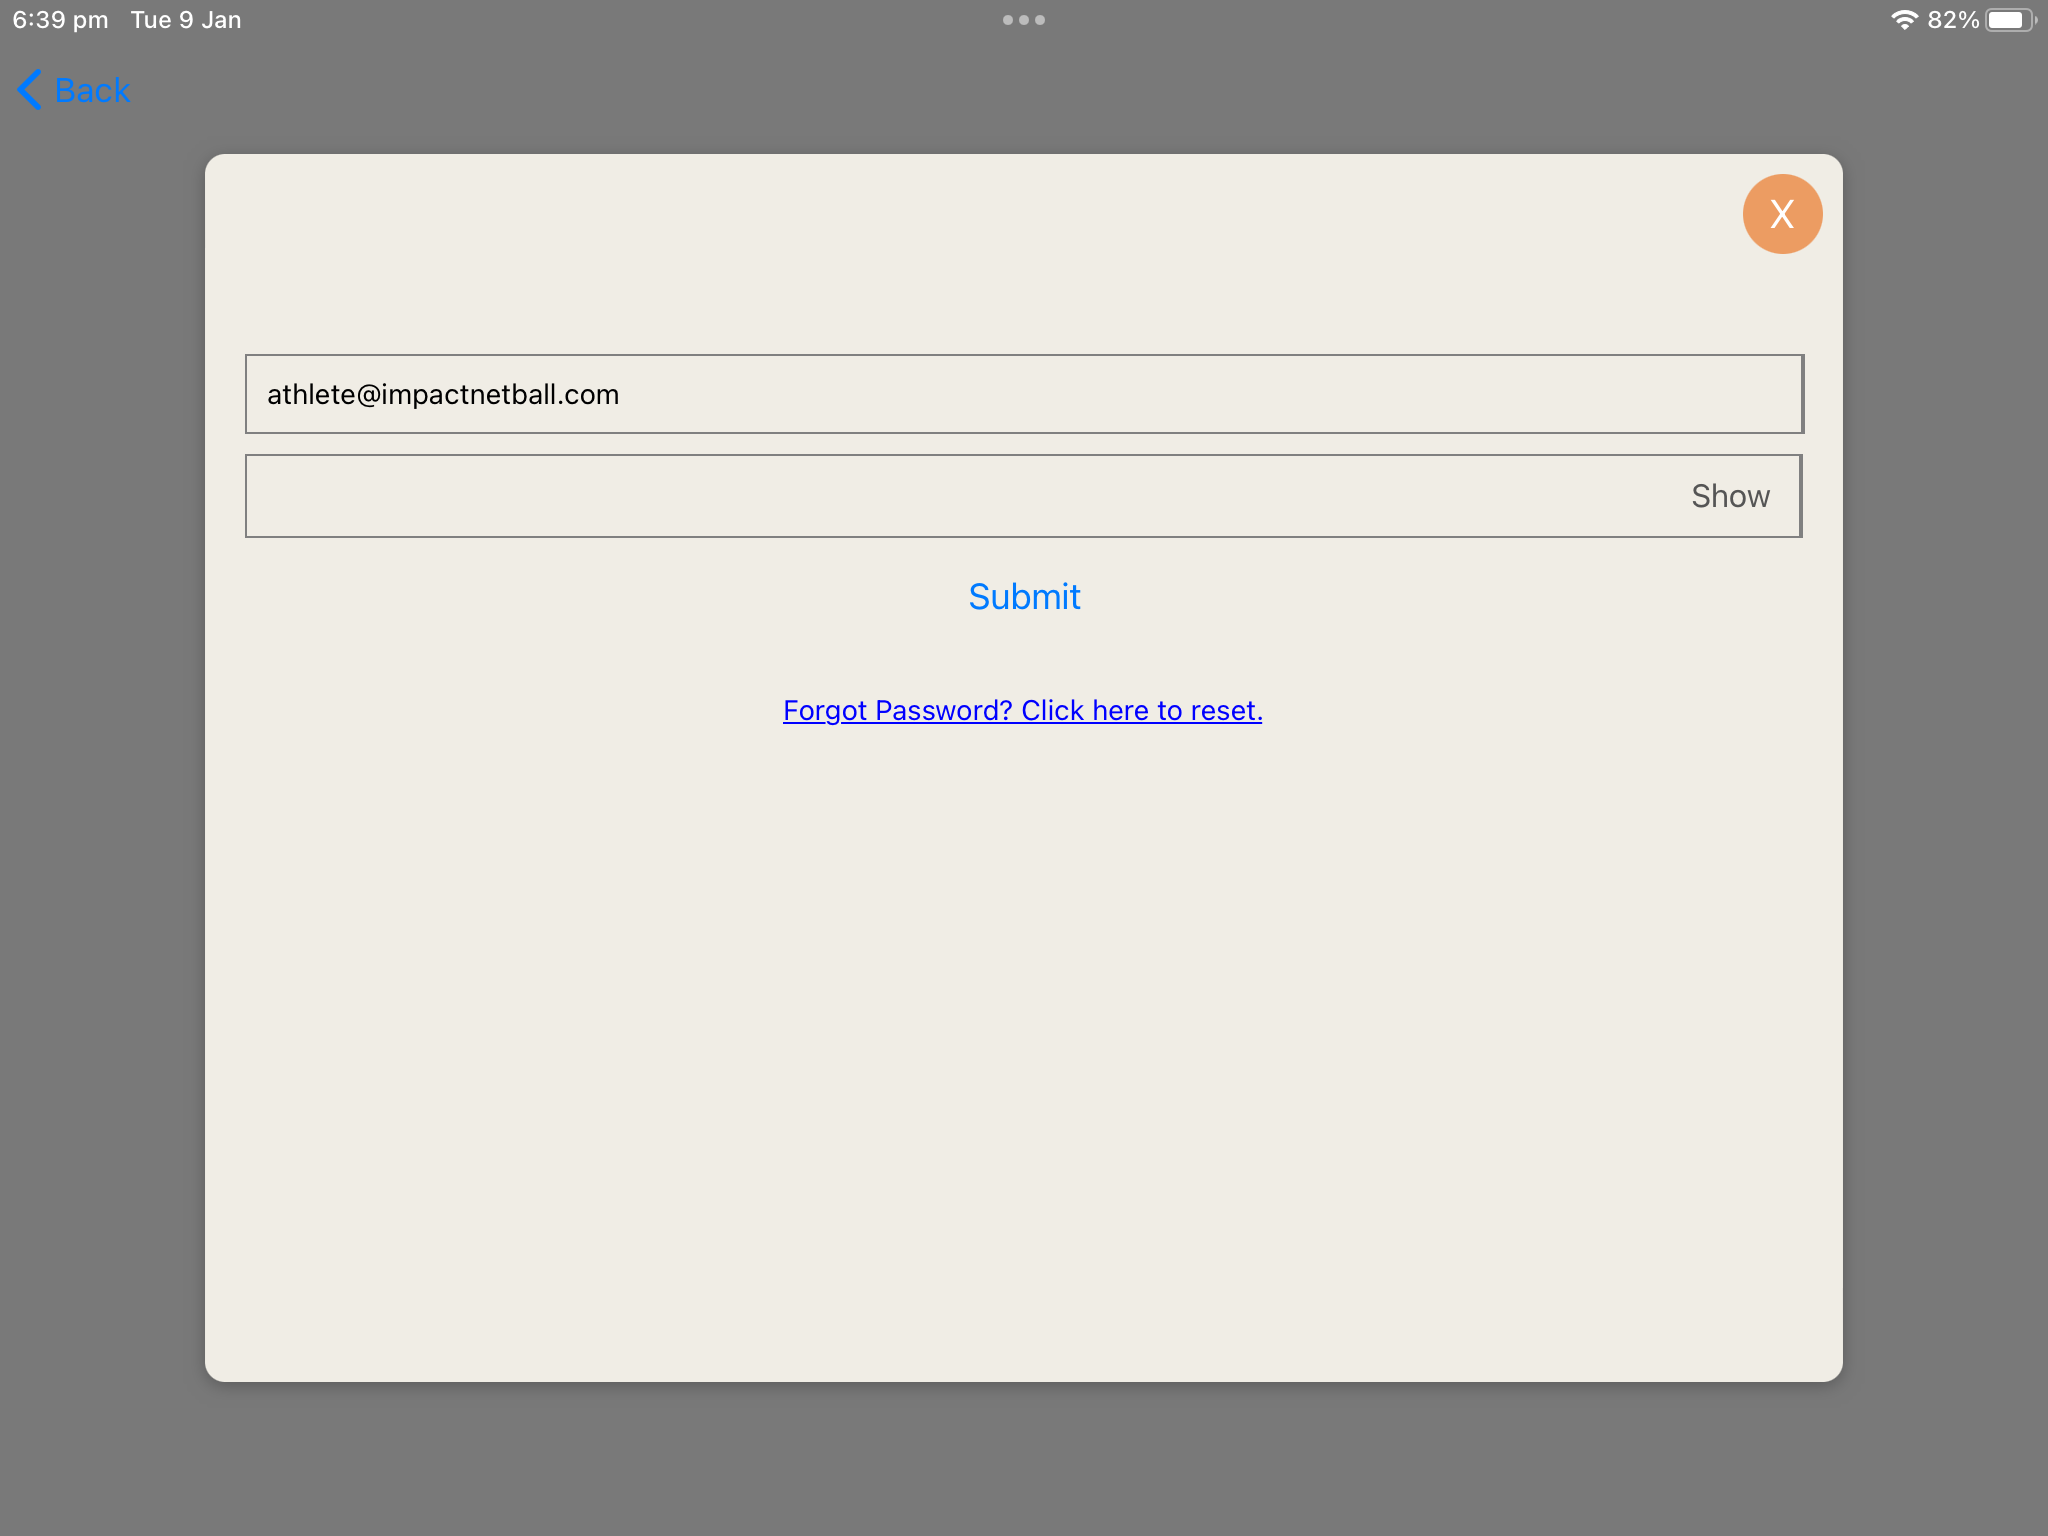Select the email field containing athlete@impactnetball.com
This screenshot has width=2048, height=1536.
click(1024, 394)
